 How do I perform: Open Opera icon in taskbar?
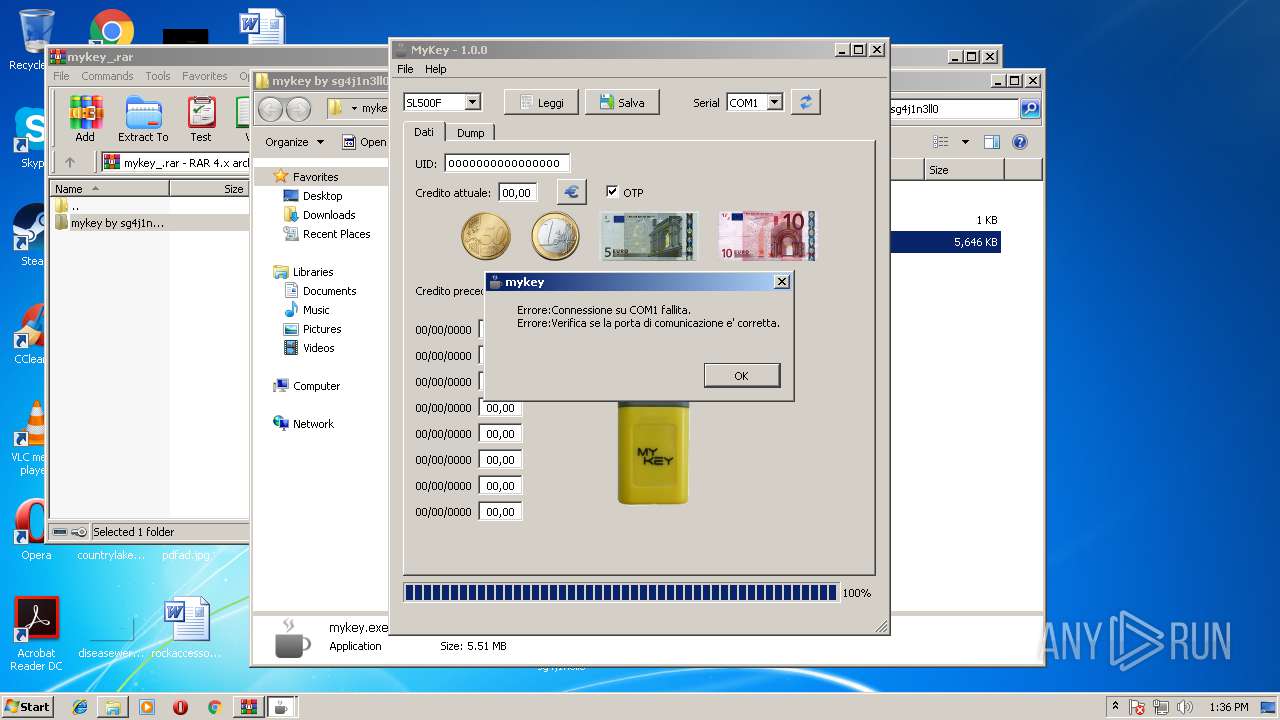tap(180, 707)
